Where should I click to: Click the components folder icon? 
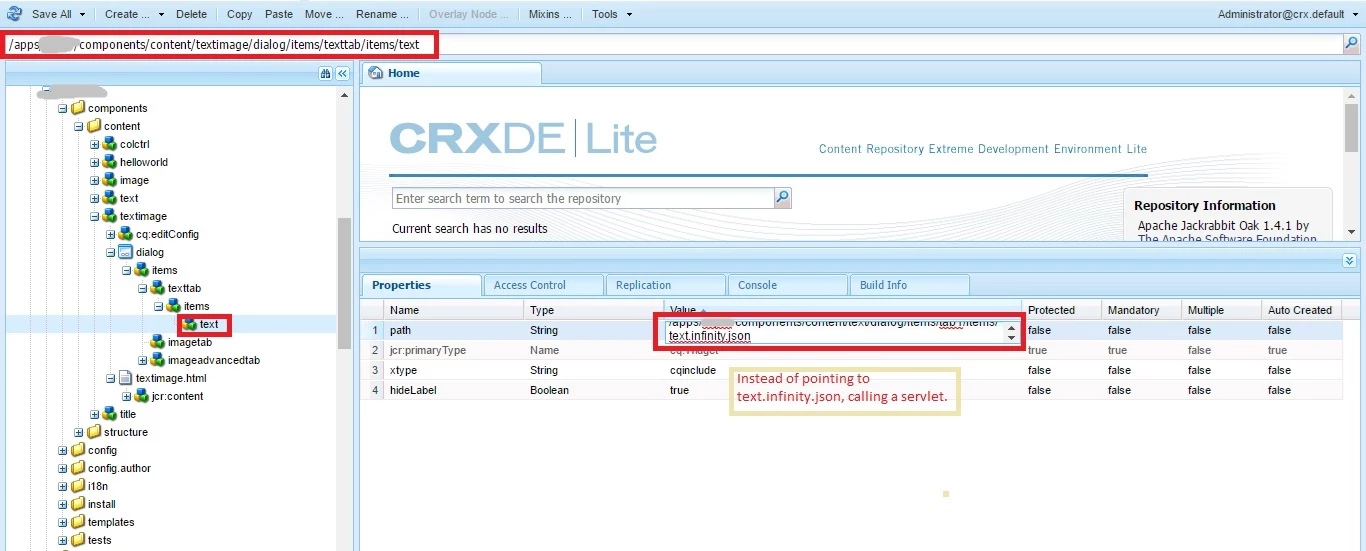78,108
